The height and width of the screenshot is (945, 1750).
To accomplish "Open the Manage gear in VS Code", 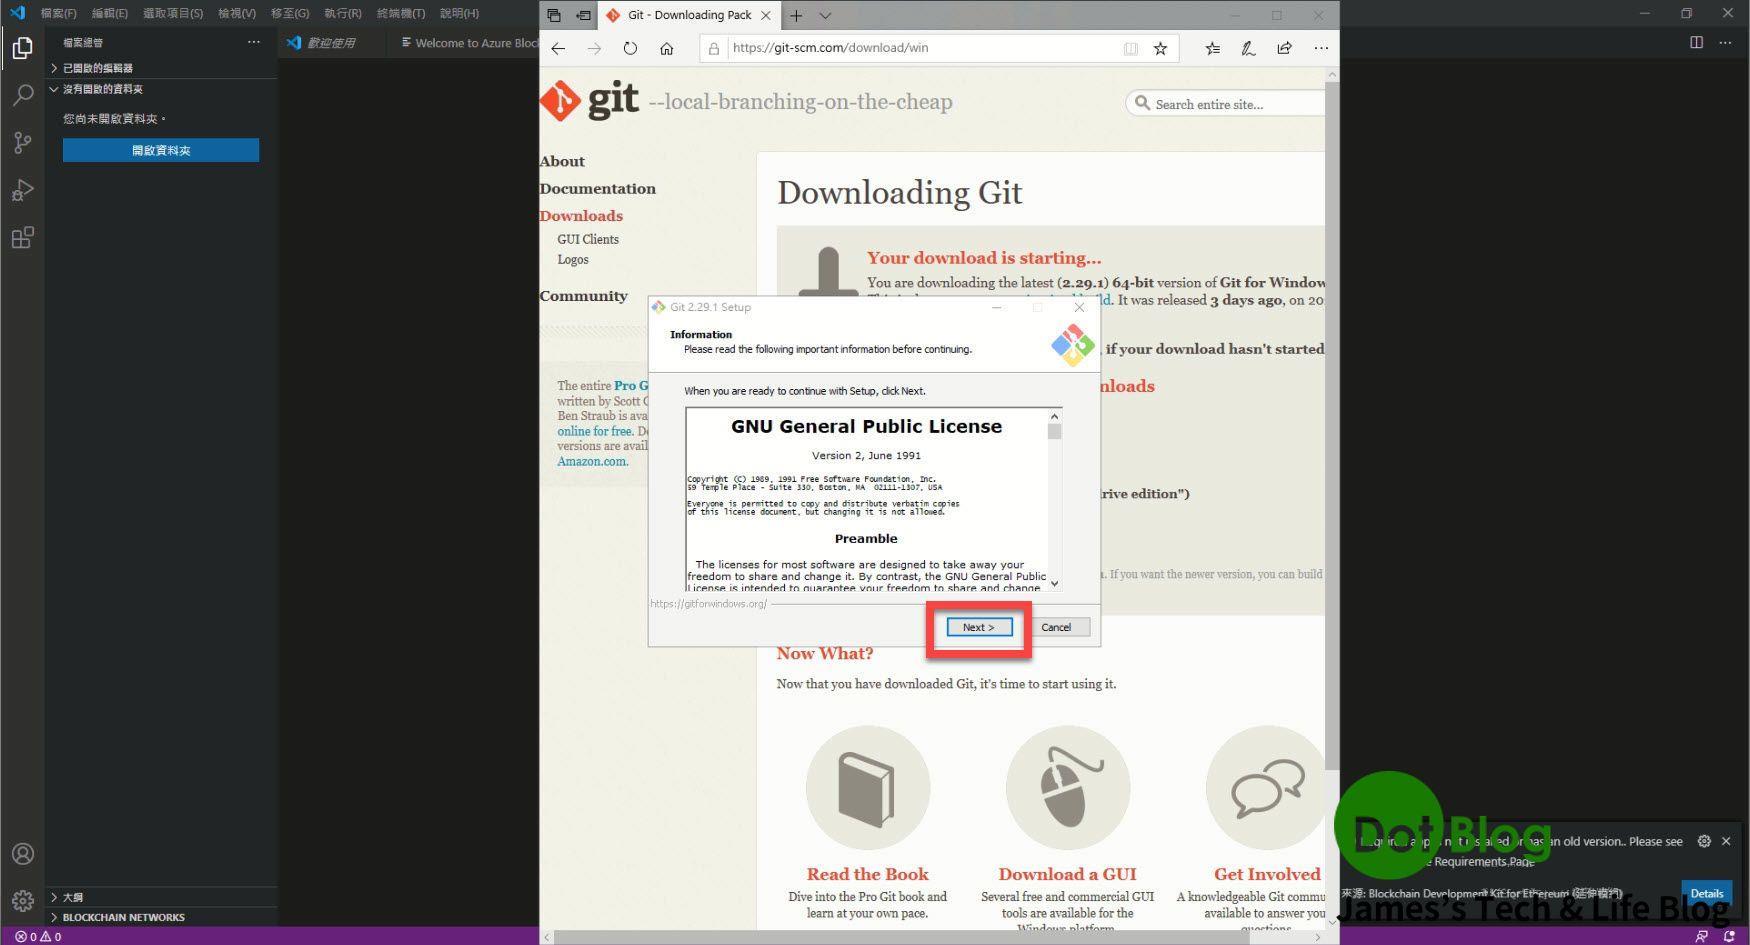I will [22, 901].
